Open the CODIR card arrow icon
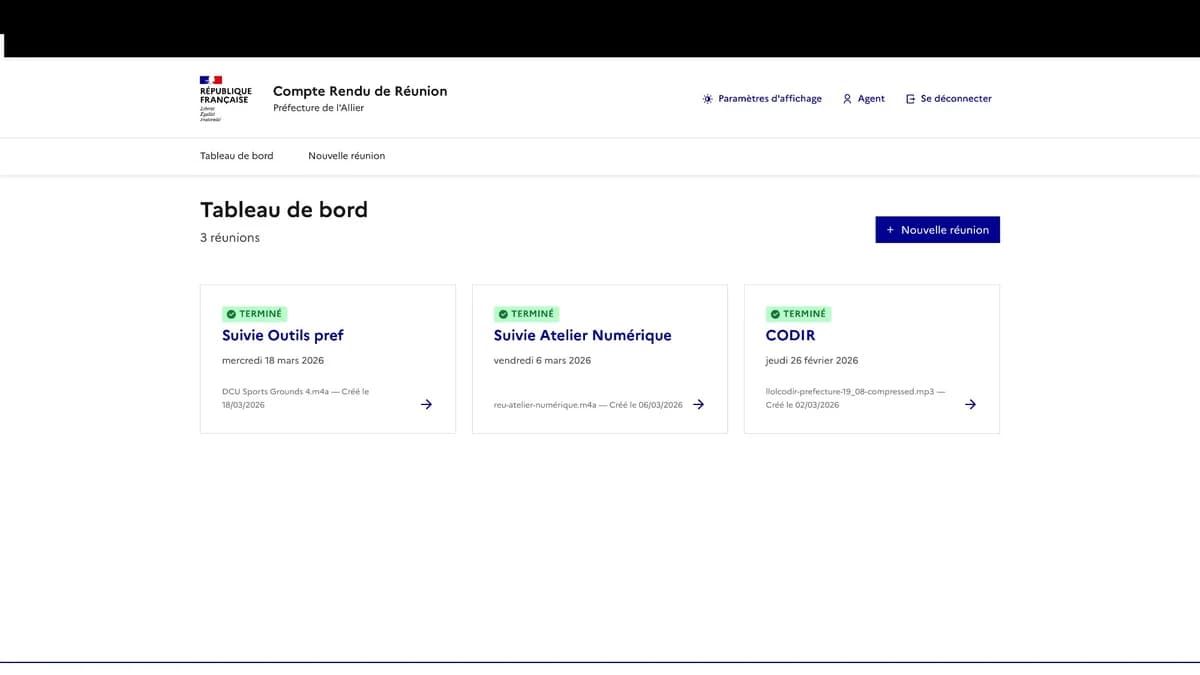The width and height of the screenshot is (1200, 675). click(970, 404)
